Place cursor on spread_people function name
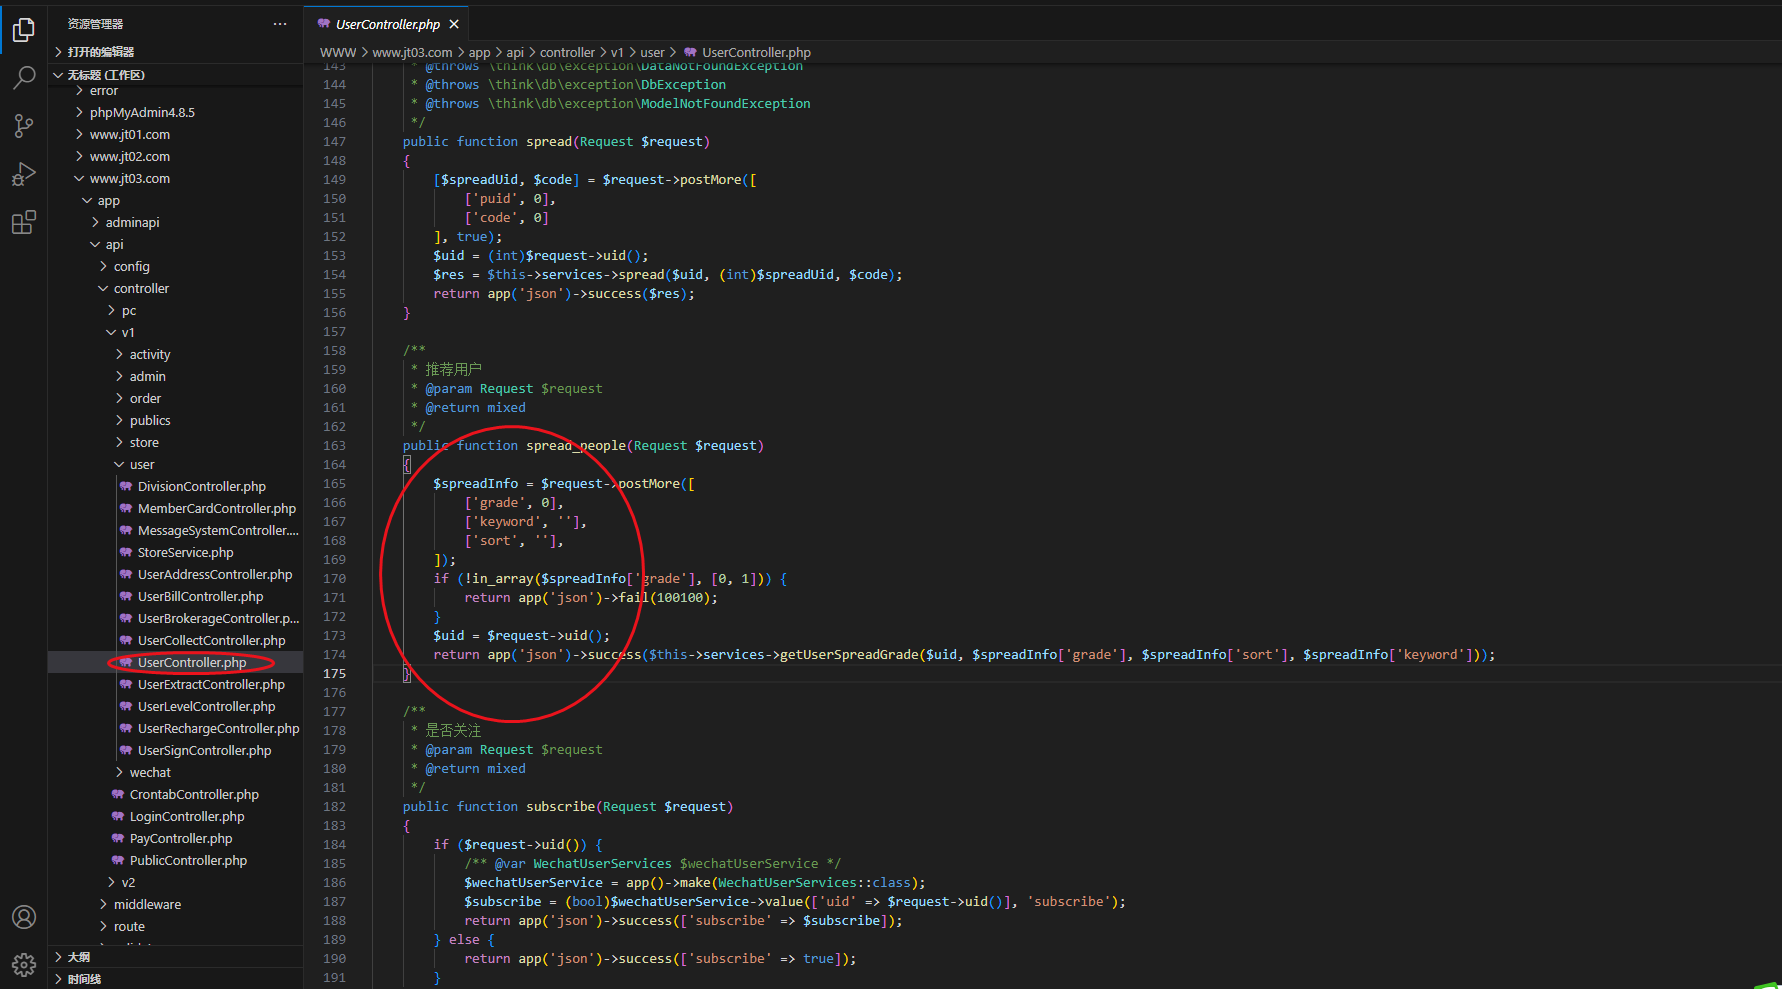Image resolution: width=1782 pixels, height=989 pixels. pos(576,446)
